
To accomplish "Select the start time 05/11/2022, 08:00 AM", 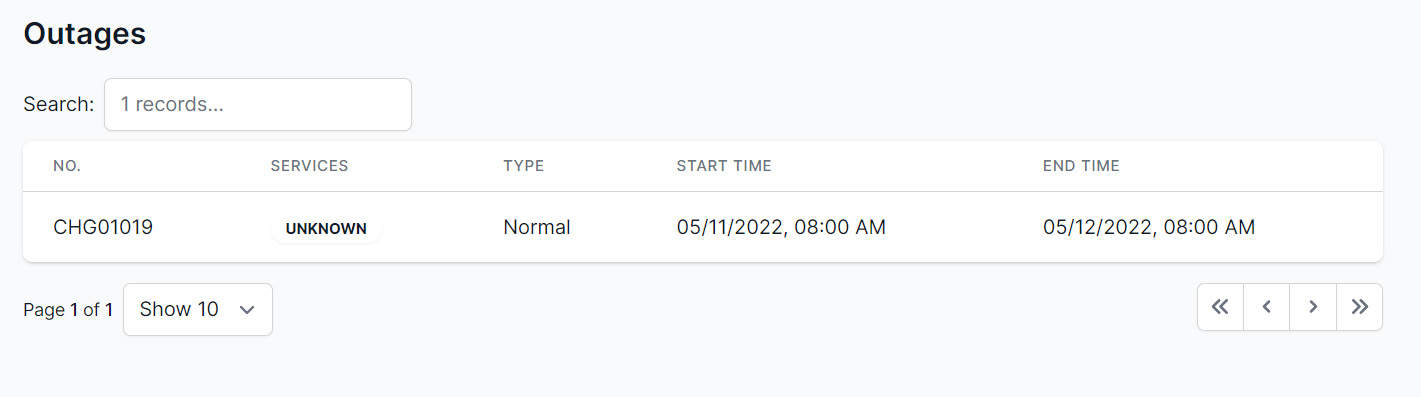I will tap(781, 227).
